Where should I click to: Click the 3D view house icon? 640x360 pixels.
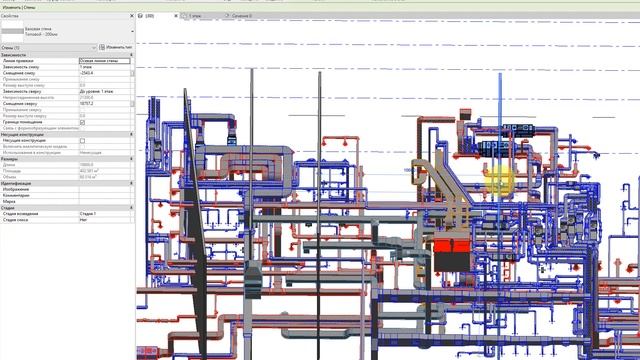(x=140, y=16)
